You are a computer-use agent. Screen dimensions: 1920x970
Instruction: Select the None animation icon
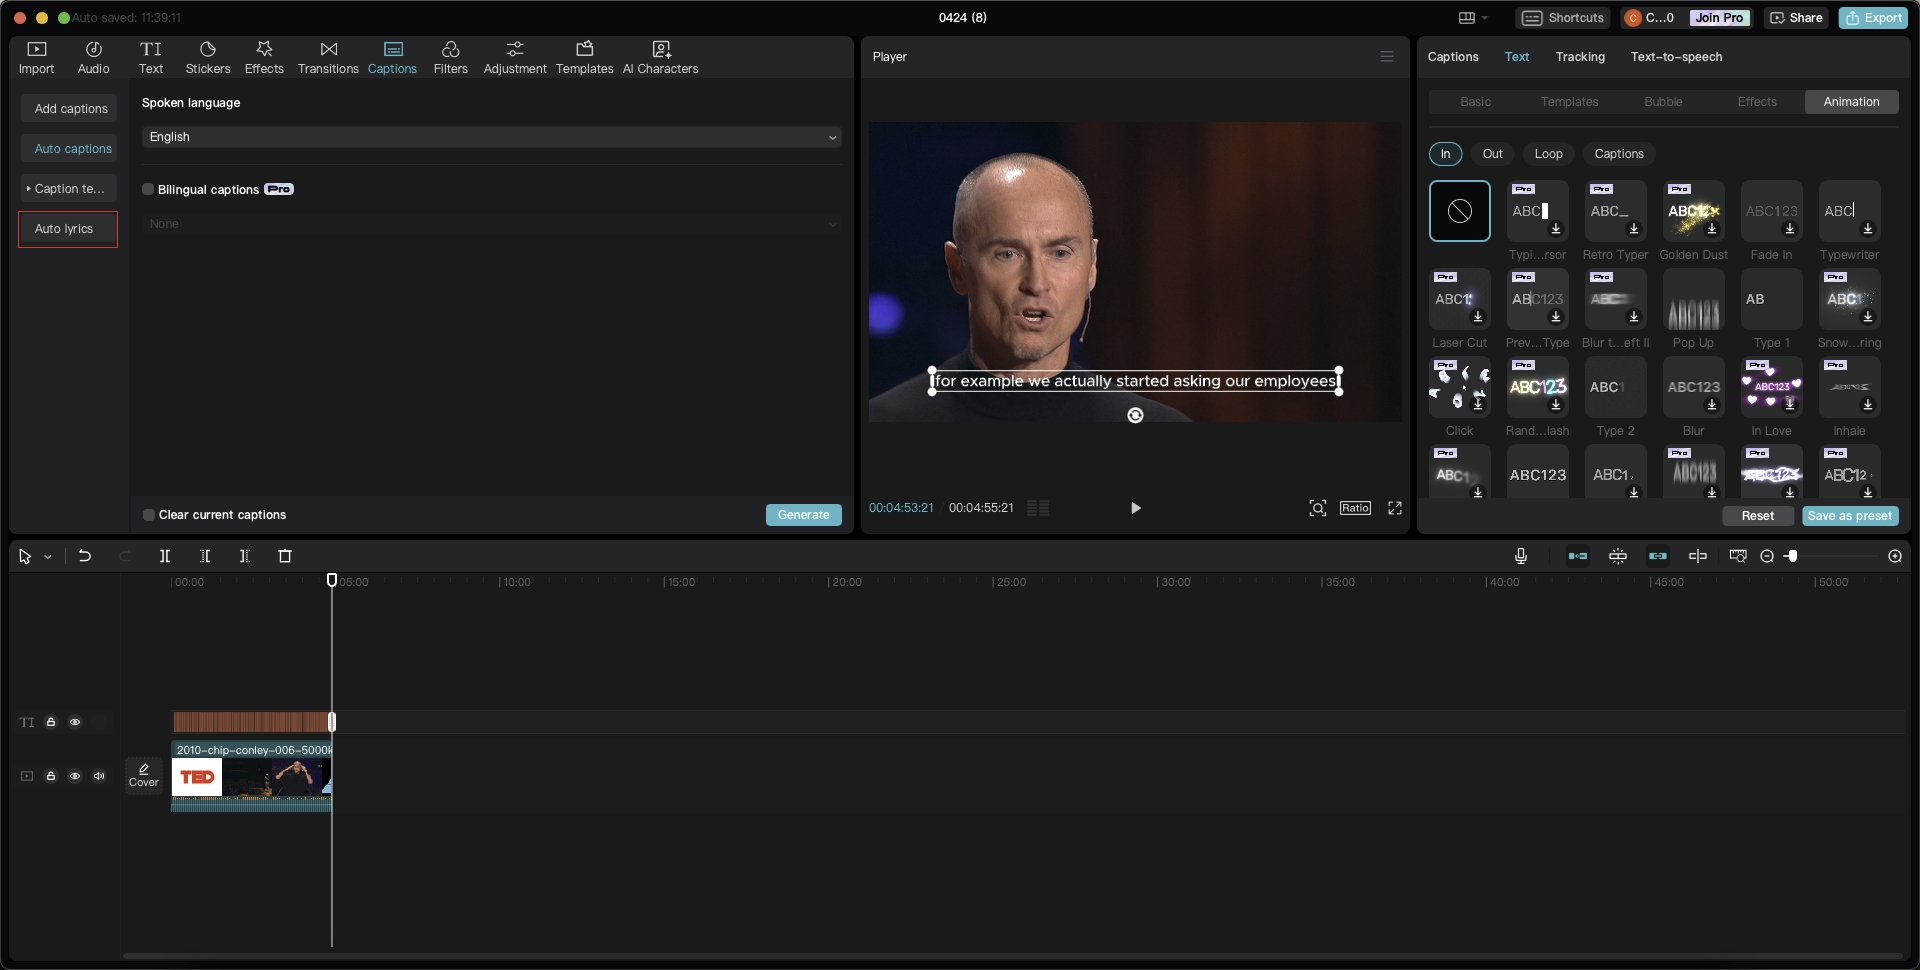[1459, 211]
